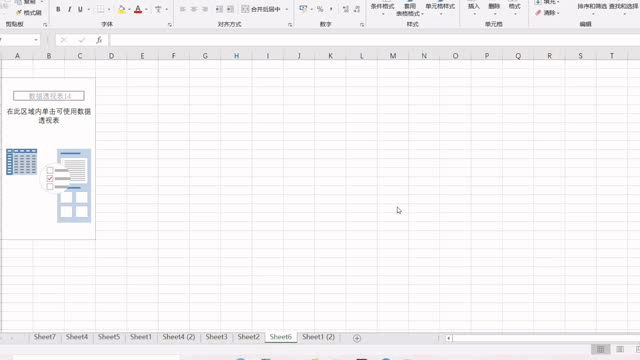This screenshot has width=640, height=360.
Task: Click horizontal scrollbar left arrow
Action: tap(449, 338)
